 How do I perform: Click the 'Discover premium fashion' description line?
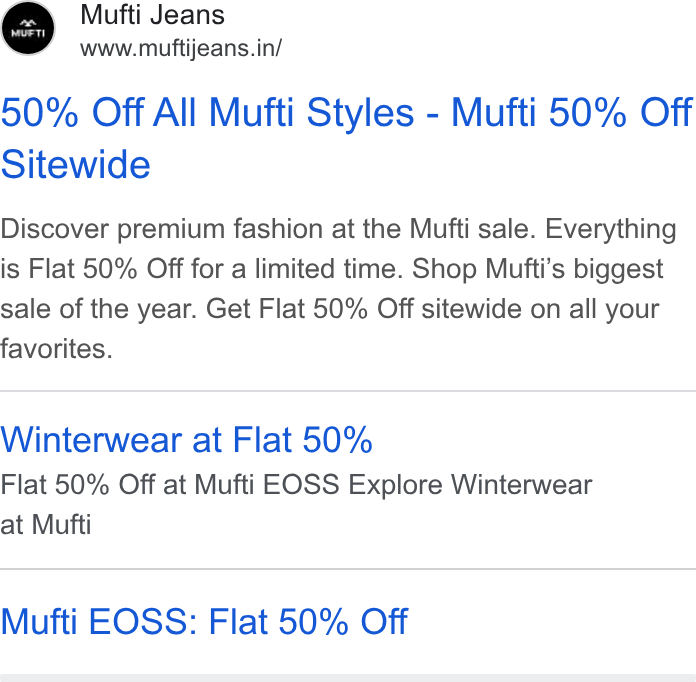338,230
